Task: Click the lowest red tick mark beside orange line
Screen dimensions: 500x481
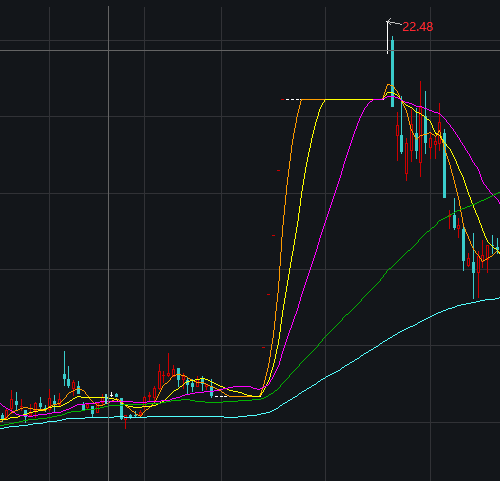Action: click(x=263, y=348)
